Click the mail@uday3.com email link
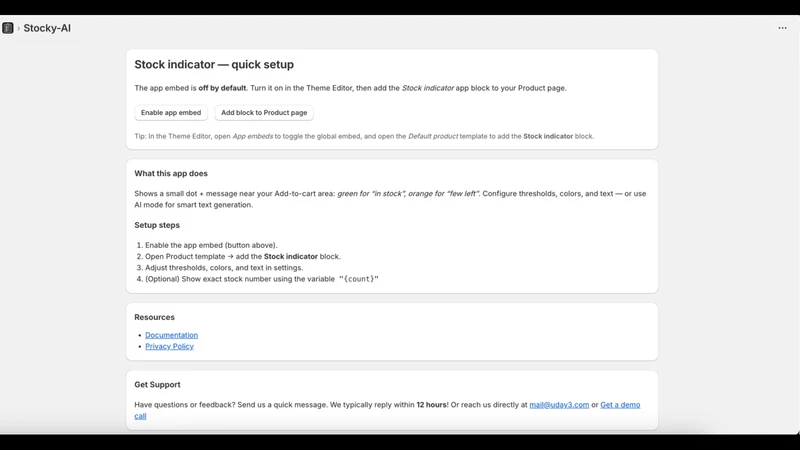Image resolution: width=800 pixels, height=450 pixels. 559,405
